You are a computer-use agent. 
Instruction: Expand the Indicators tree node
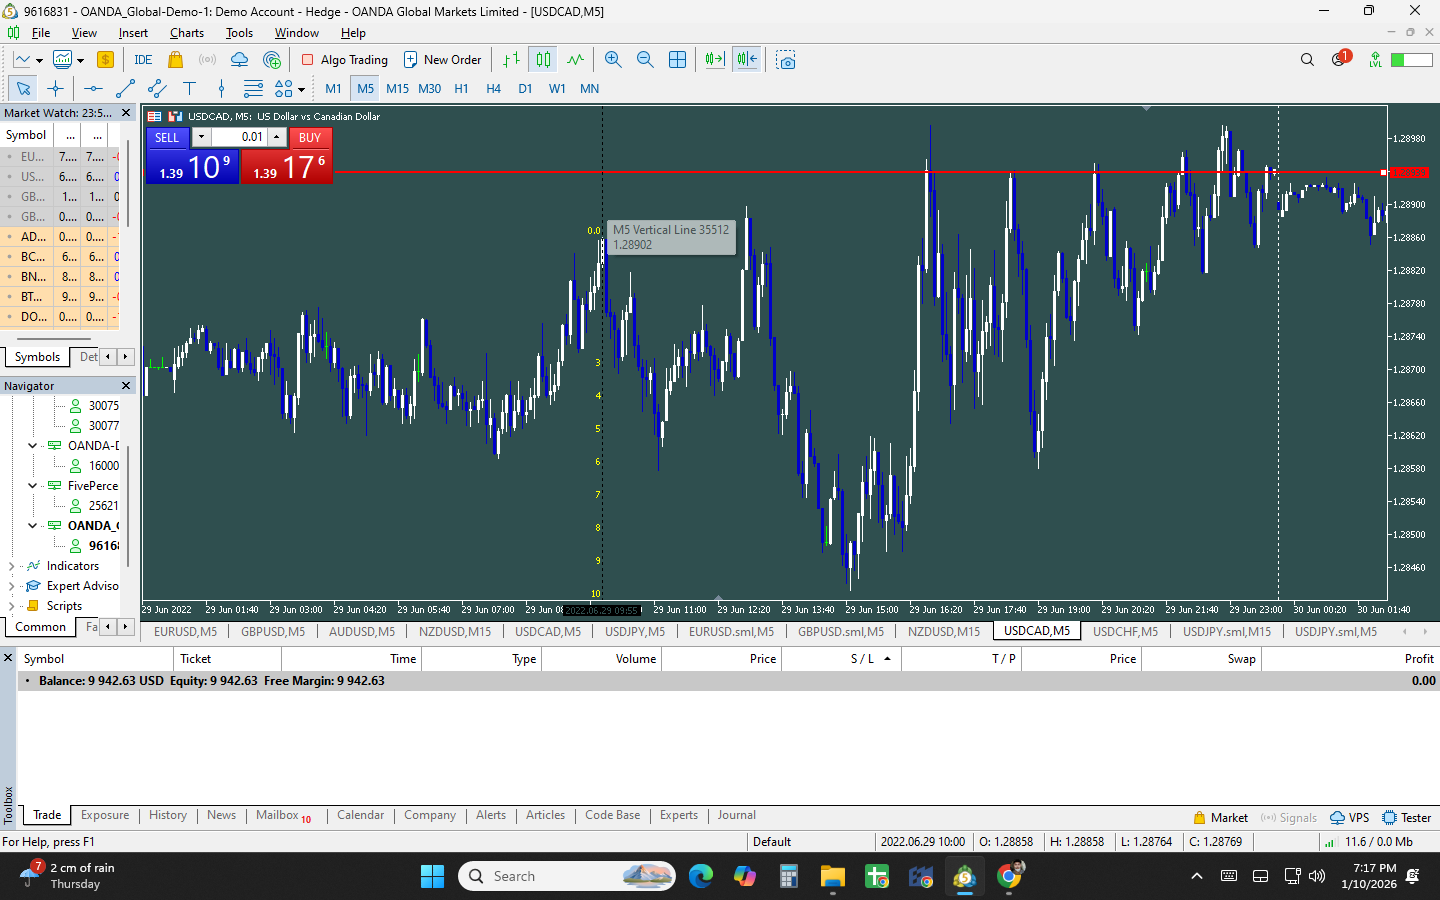12,566
